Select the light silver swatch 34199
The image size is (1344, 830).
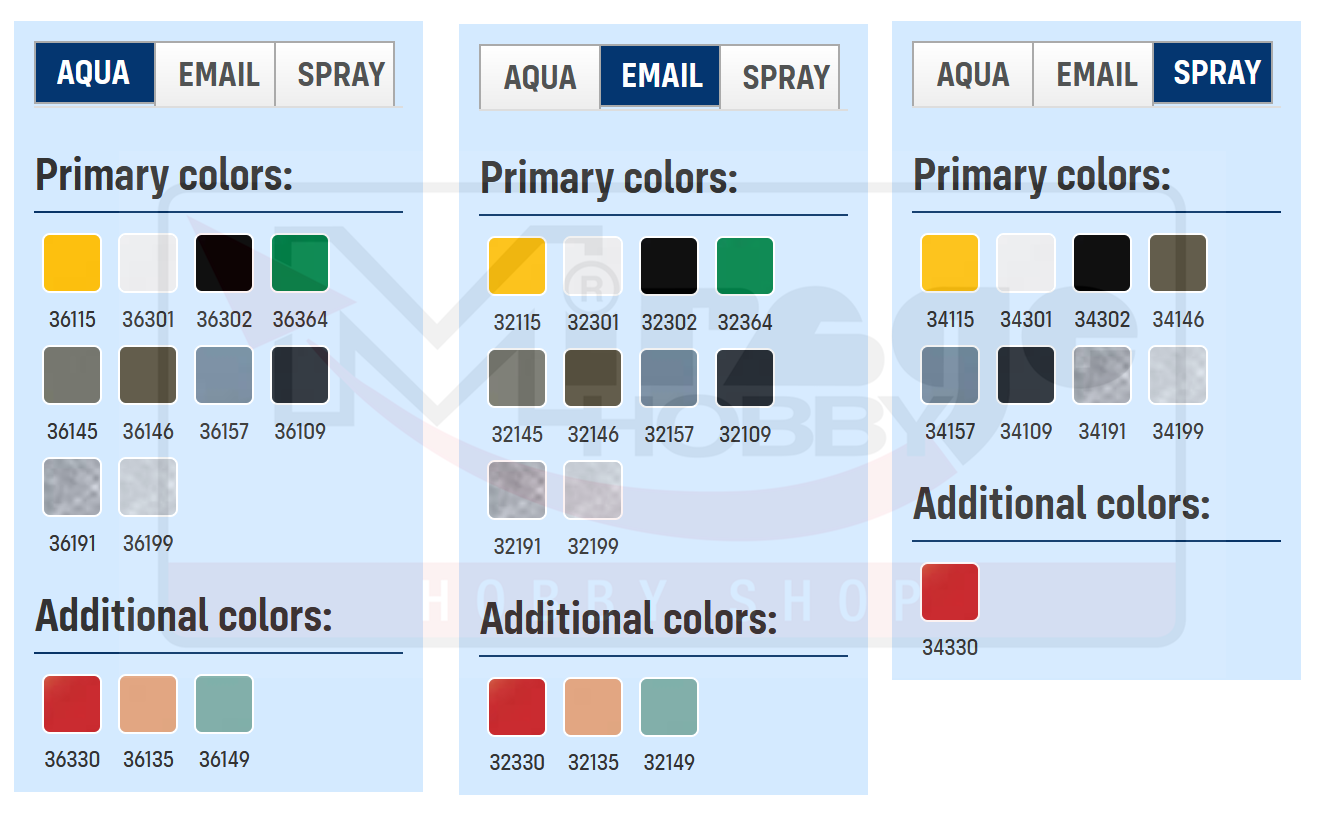pyautogui.click(x=1178, y=375)
